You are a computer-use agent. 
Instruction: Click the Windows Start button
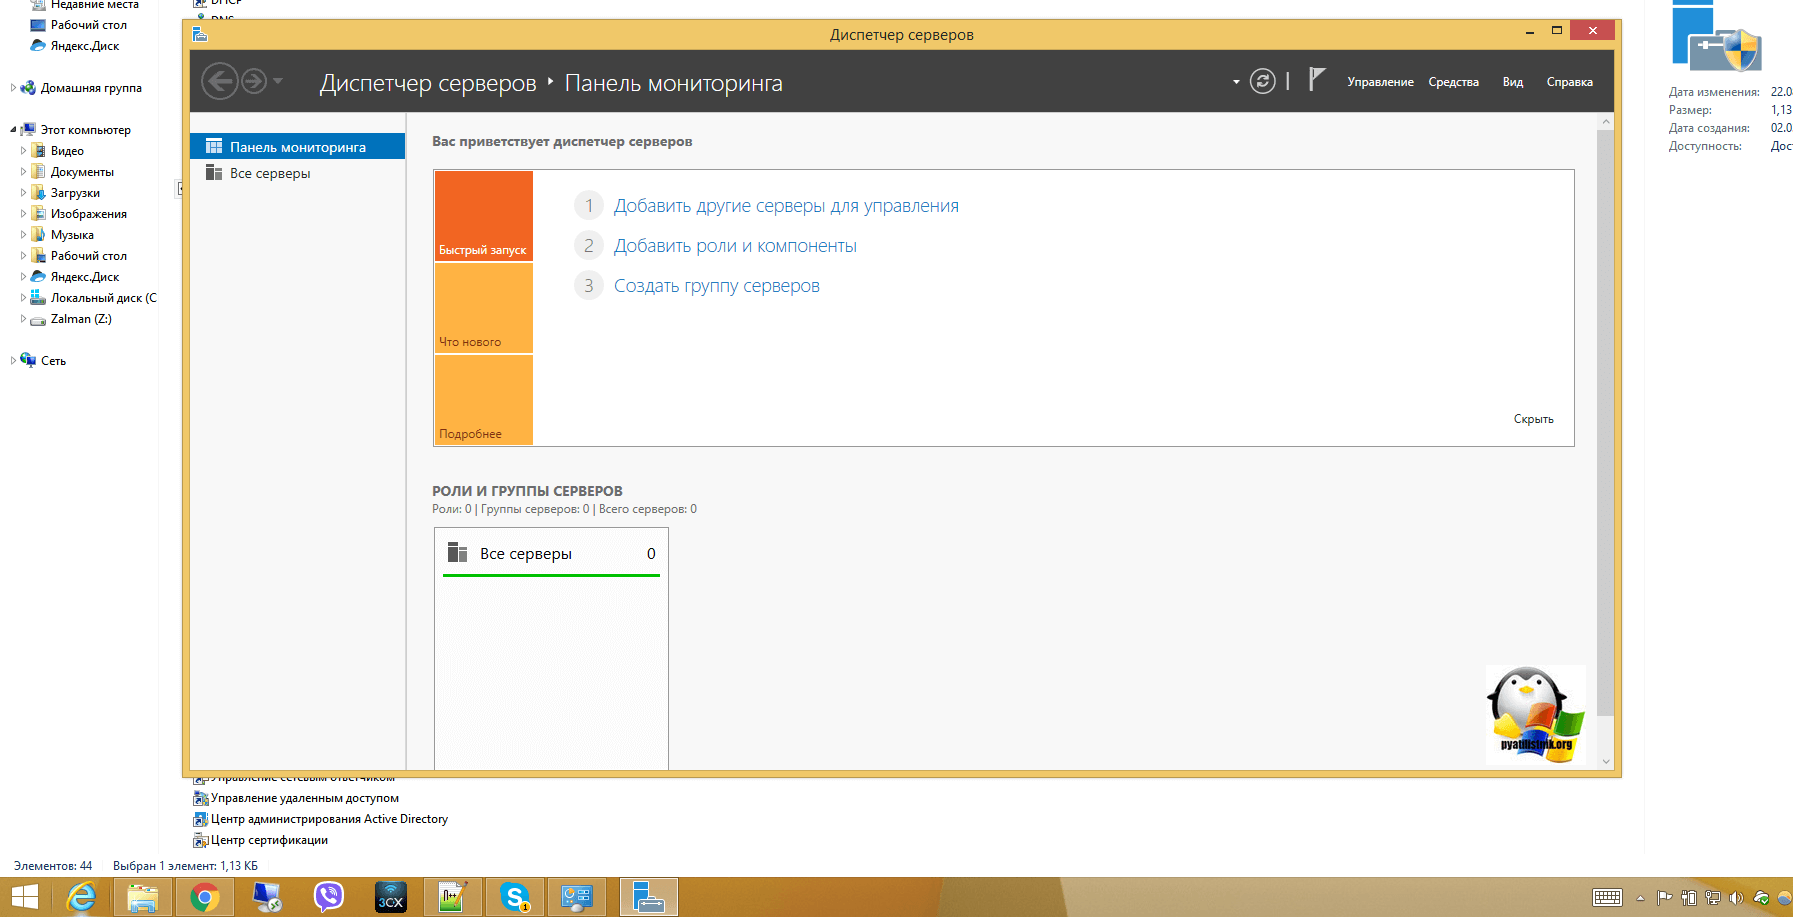[x=24, y=897]
